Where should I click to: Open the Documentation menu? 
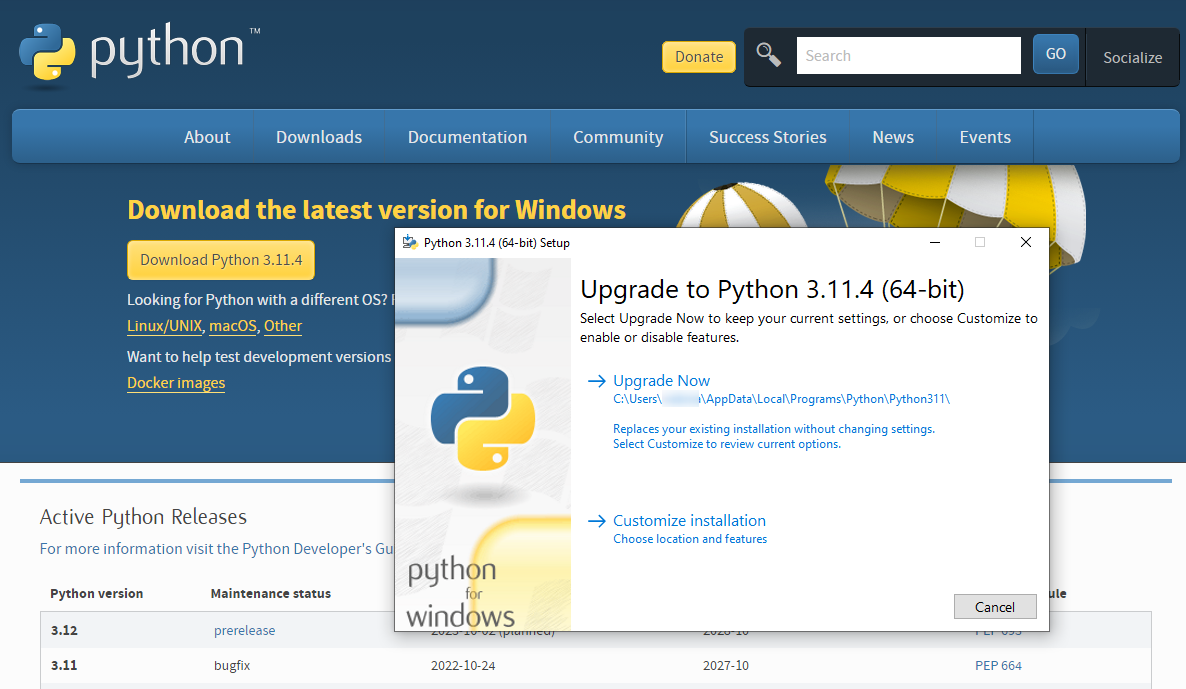tap(467, 137)
